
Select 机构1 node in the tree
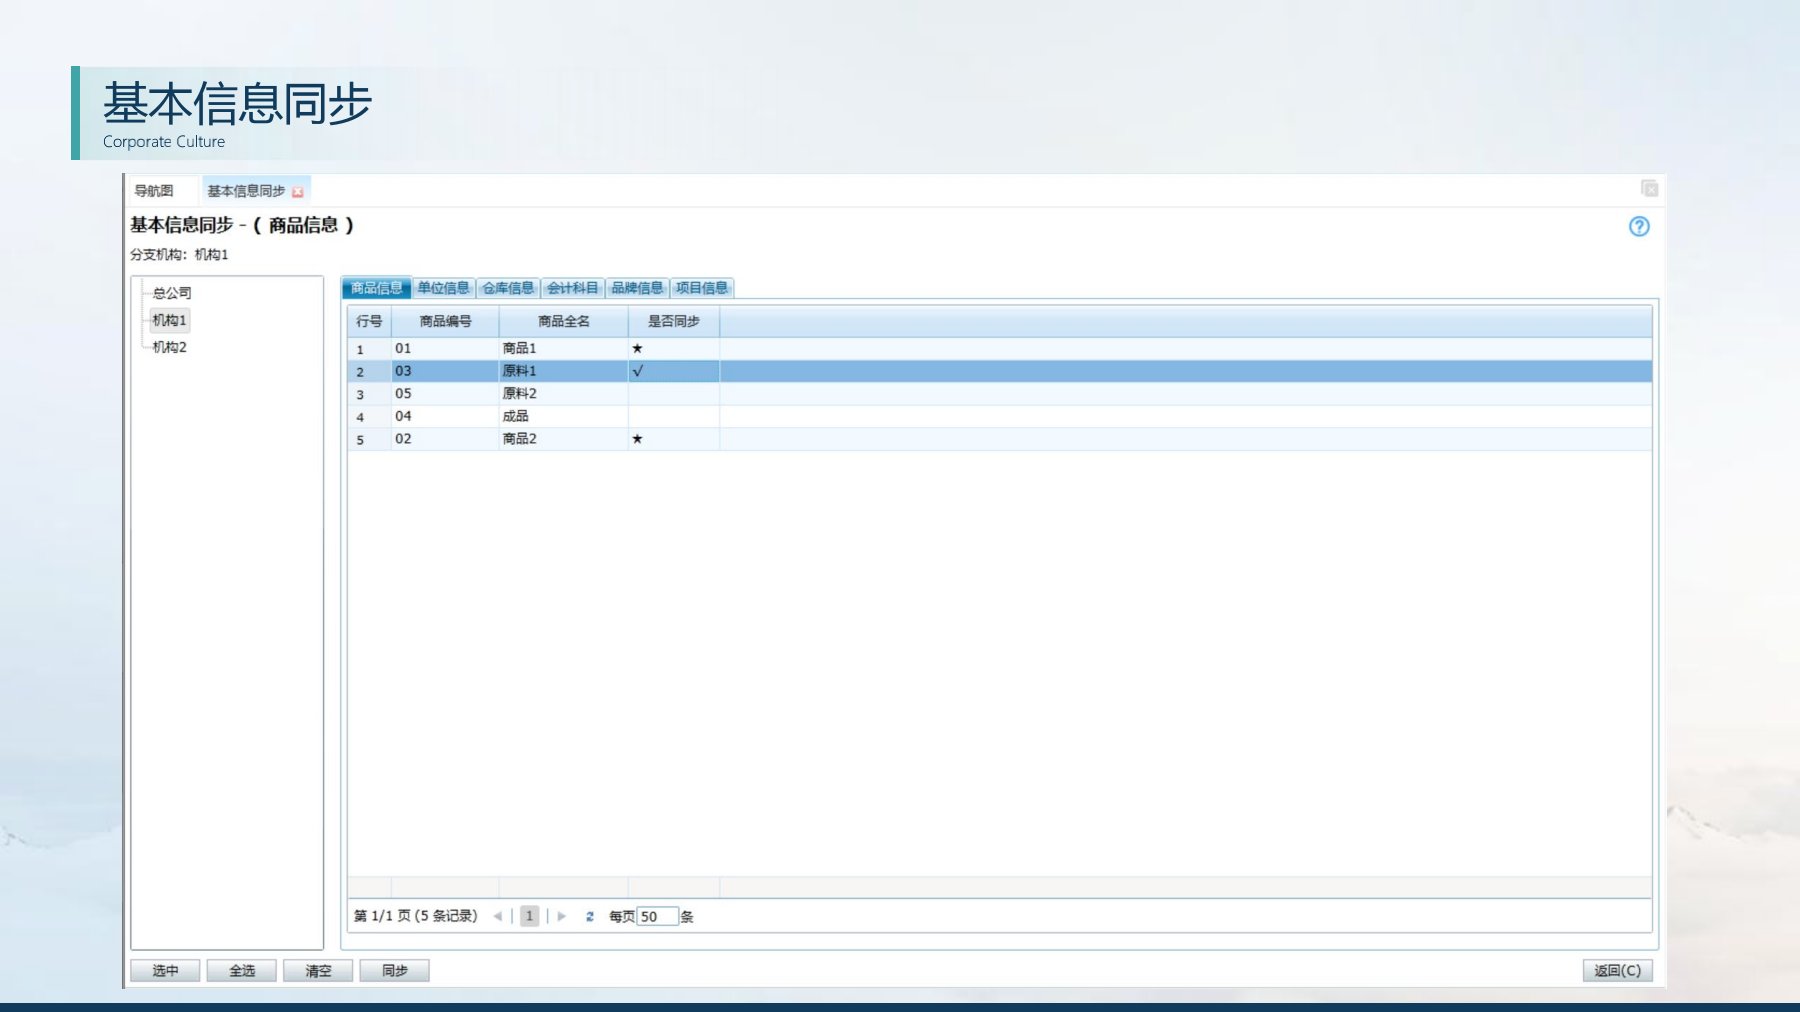click(x=170, y=320)
